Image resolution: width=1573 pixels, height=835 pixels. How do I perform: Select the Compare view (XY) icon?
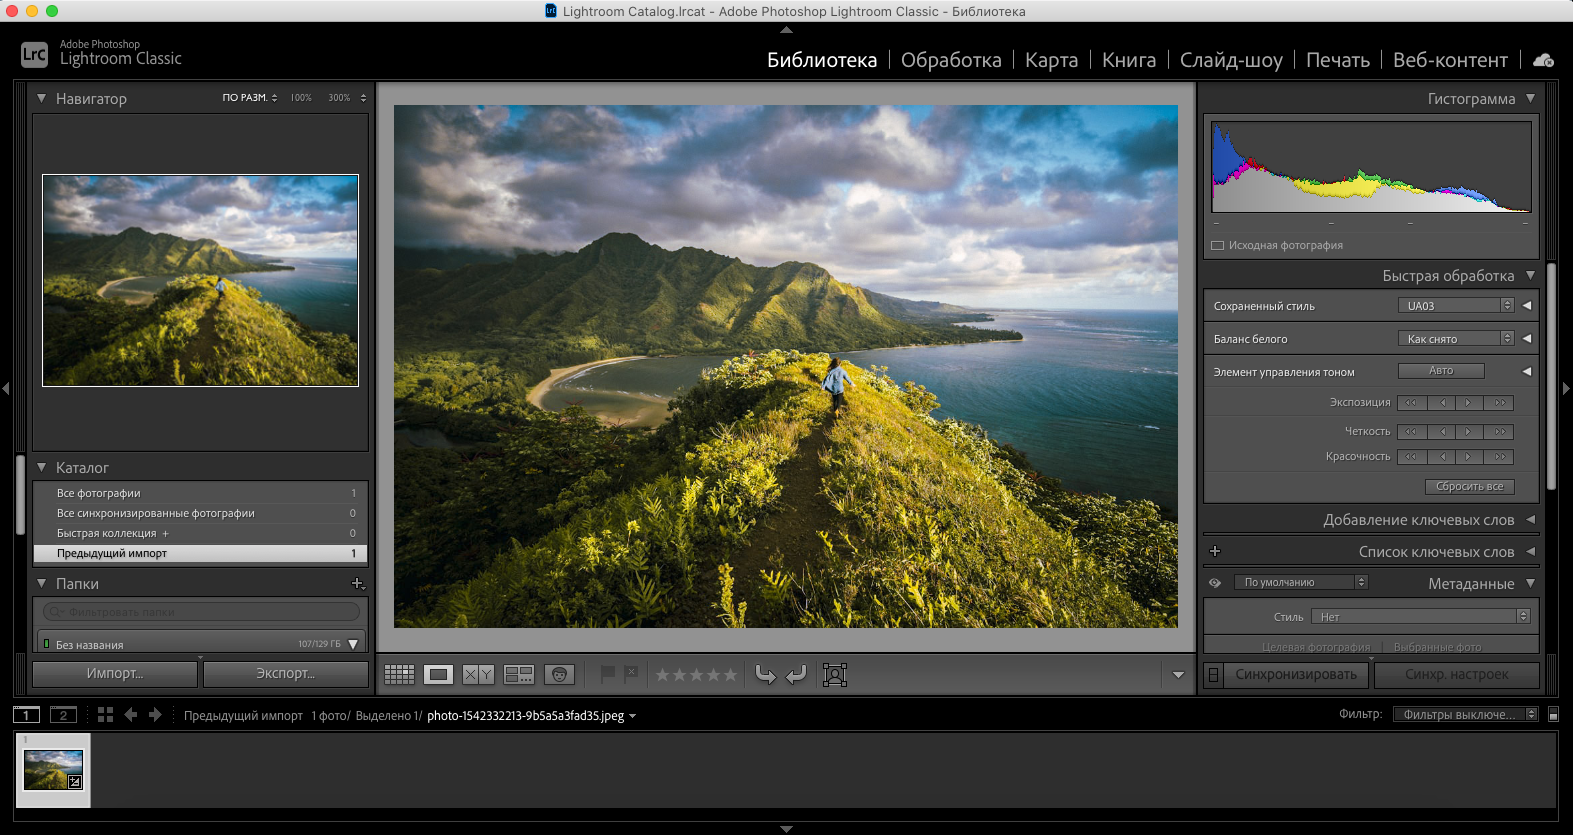click(x=478, y=675)
